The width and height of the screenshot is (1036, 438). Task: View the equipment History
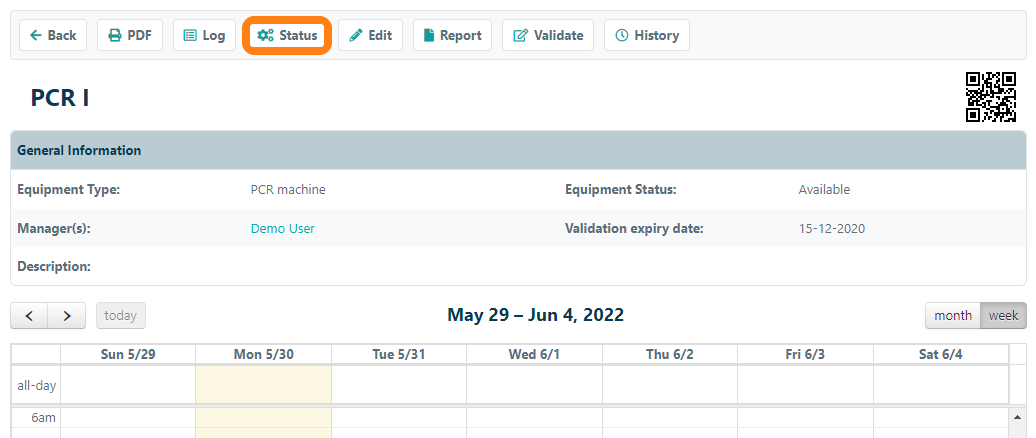[646, 35]
